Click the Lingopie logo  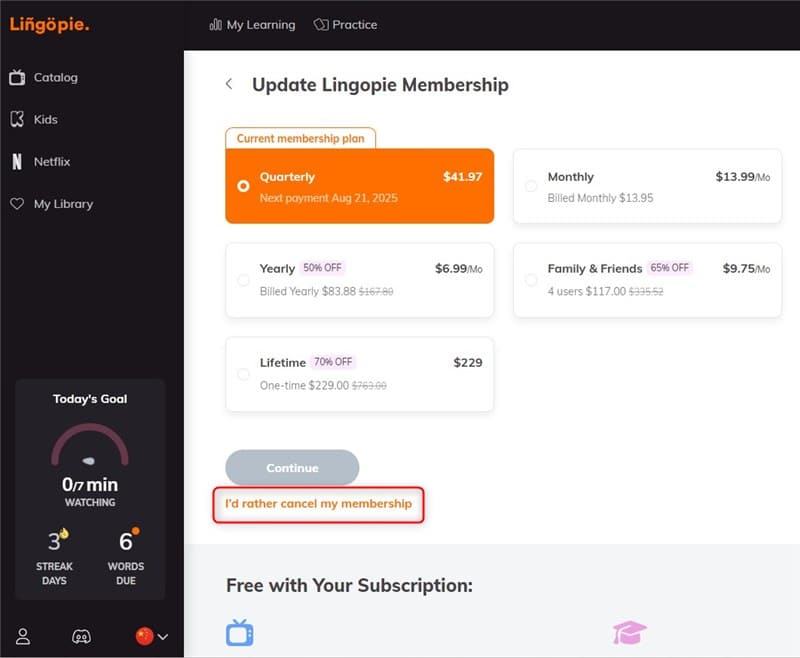coord(49,24)
